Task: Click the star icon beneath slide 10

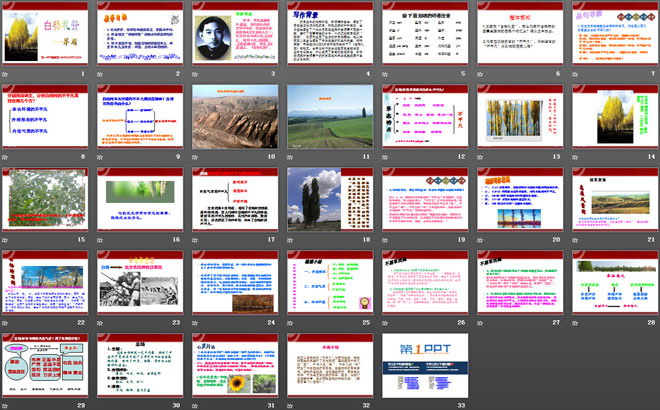Action: [197, 156]
